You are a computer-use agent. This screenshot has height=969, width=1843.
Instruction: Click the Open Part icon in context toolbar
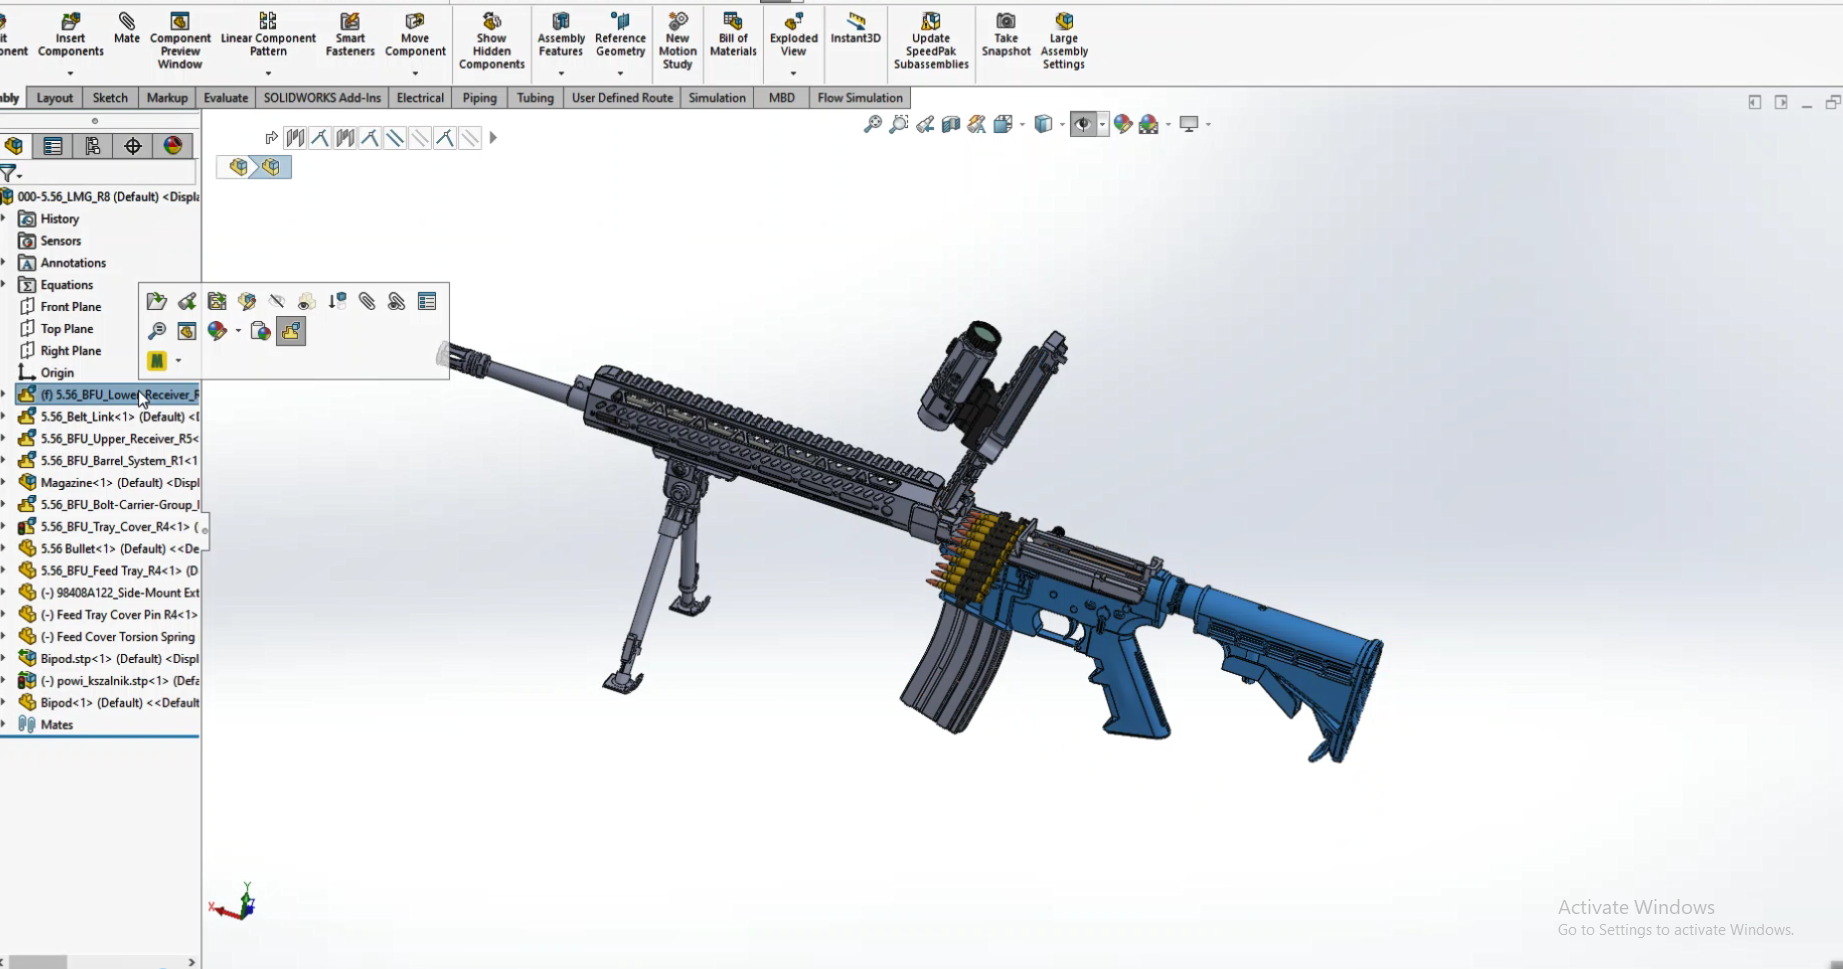coord(156,301)
